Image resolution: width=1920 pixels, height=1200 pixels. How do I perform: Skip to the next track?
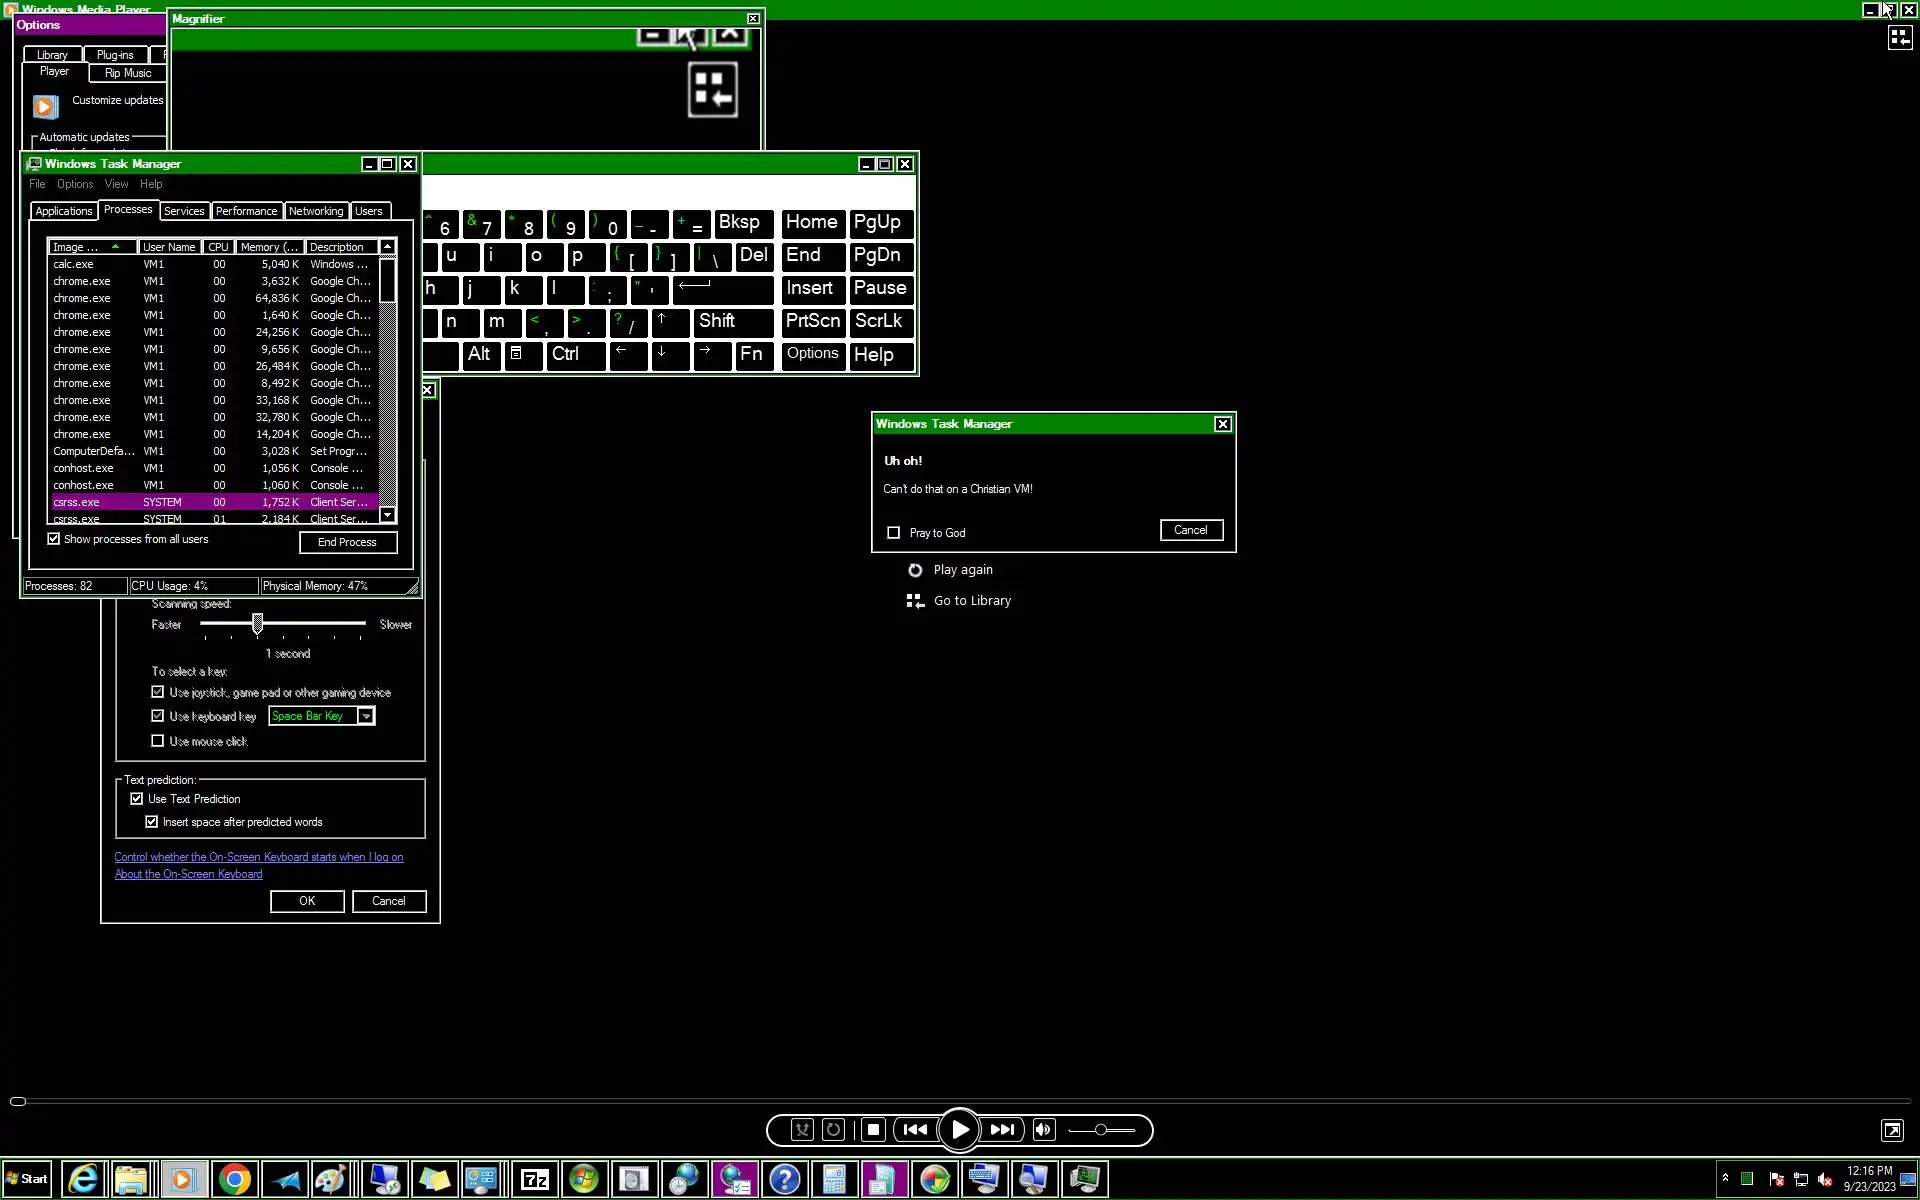[1002, 1130]
